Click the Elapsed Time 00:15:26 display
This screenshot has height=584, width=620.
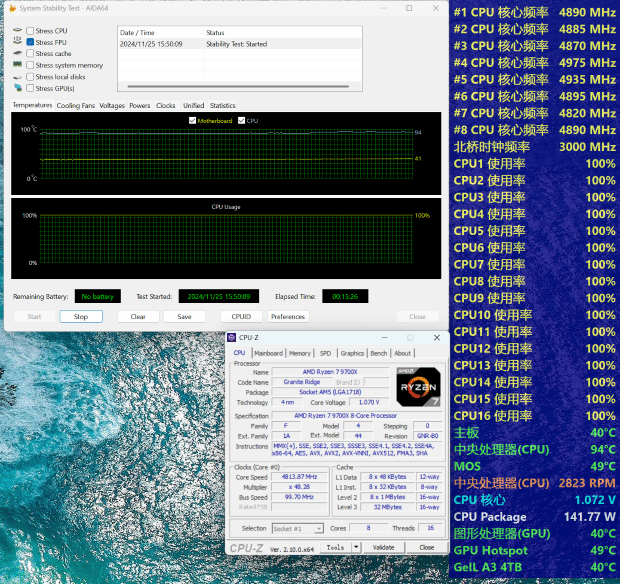(345, 296)
